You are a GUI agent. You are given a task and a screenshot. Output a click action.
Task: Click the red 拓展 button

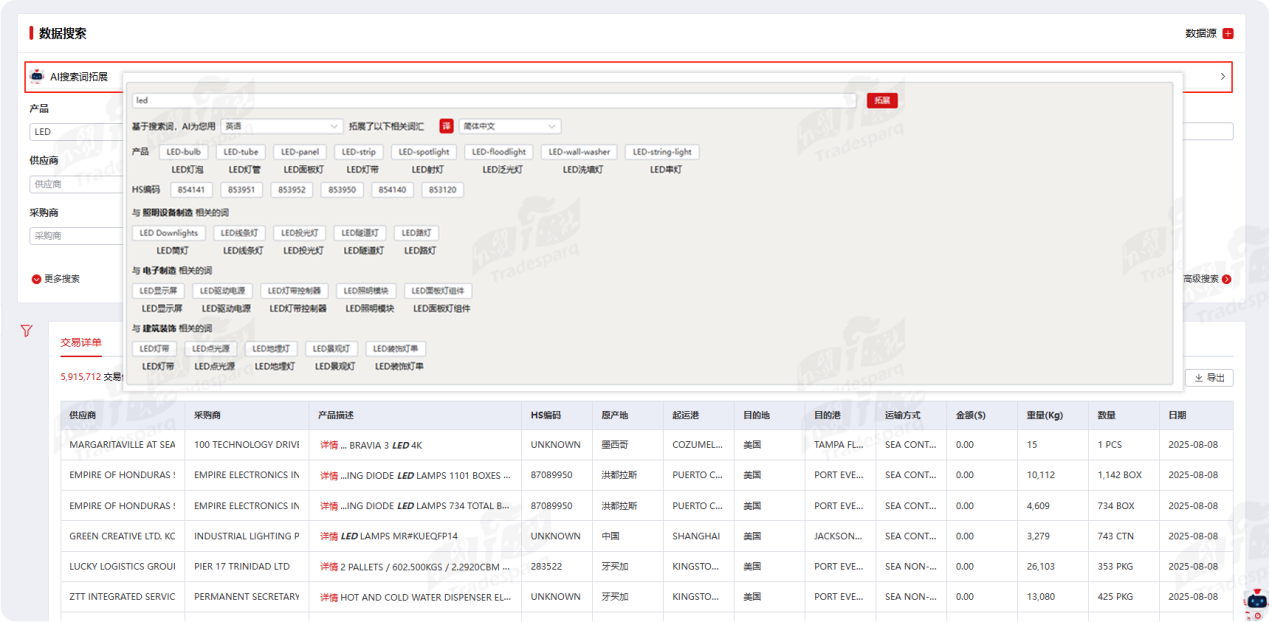pyautogui.click(x=882, y=100)
